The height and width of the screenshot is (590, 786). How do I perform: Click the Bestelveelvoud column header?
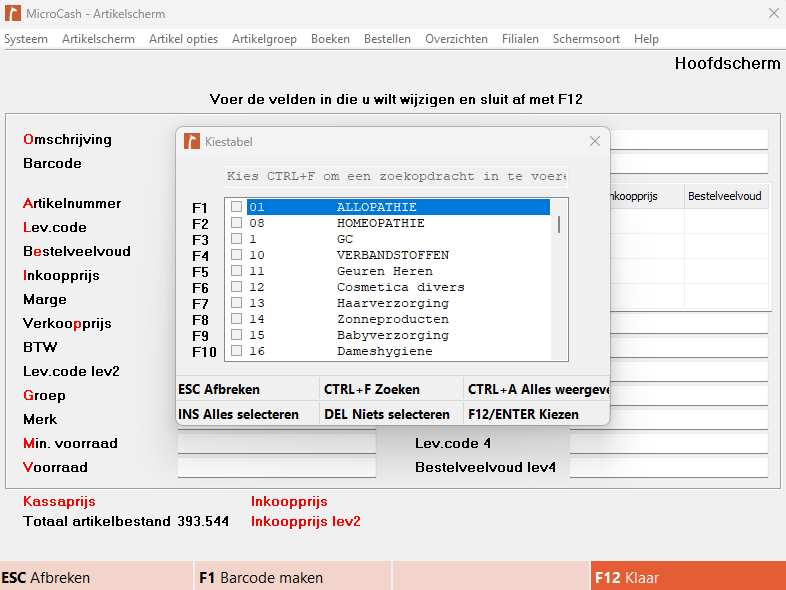pyautogui.click(x=725, y=196)
